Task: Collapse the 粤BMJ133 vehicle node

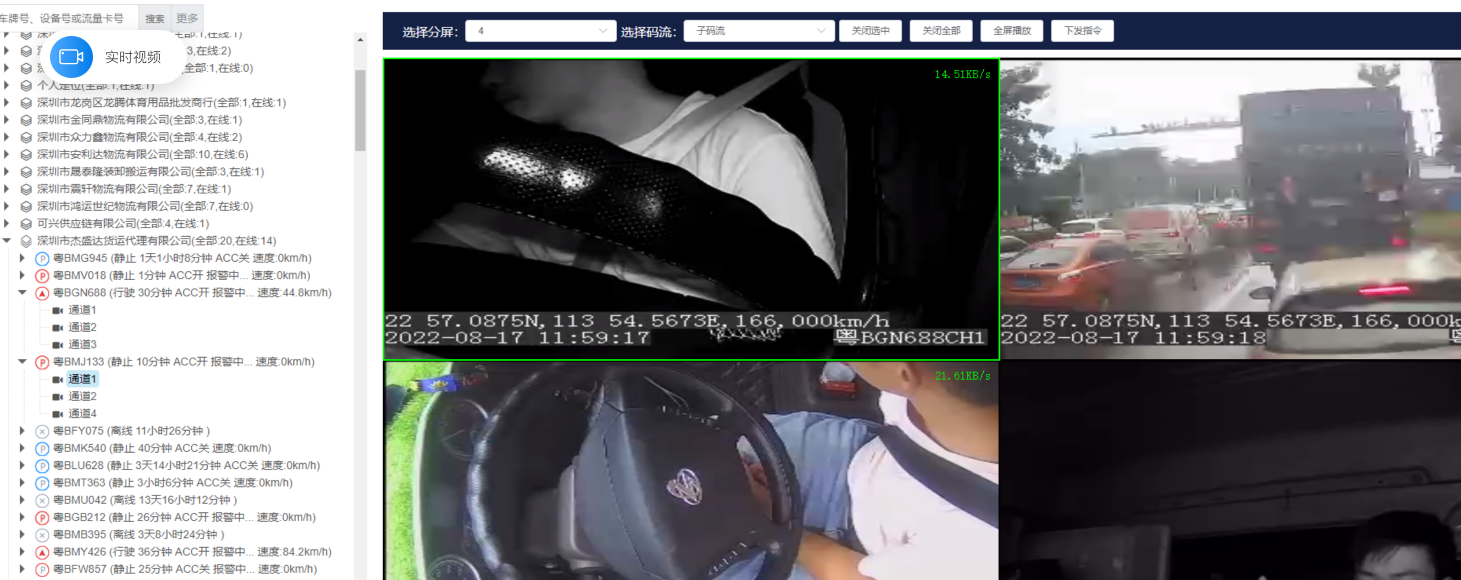Action: 22,362
